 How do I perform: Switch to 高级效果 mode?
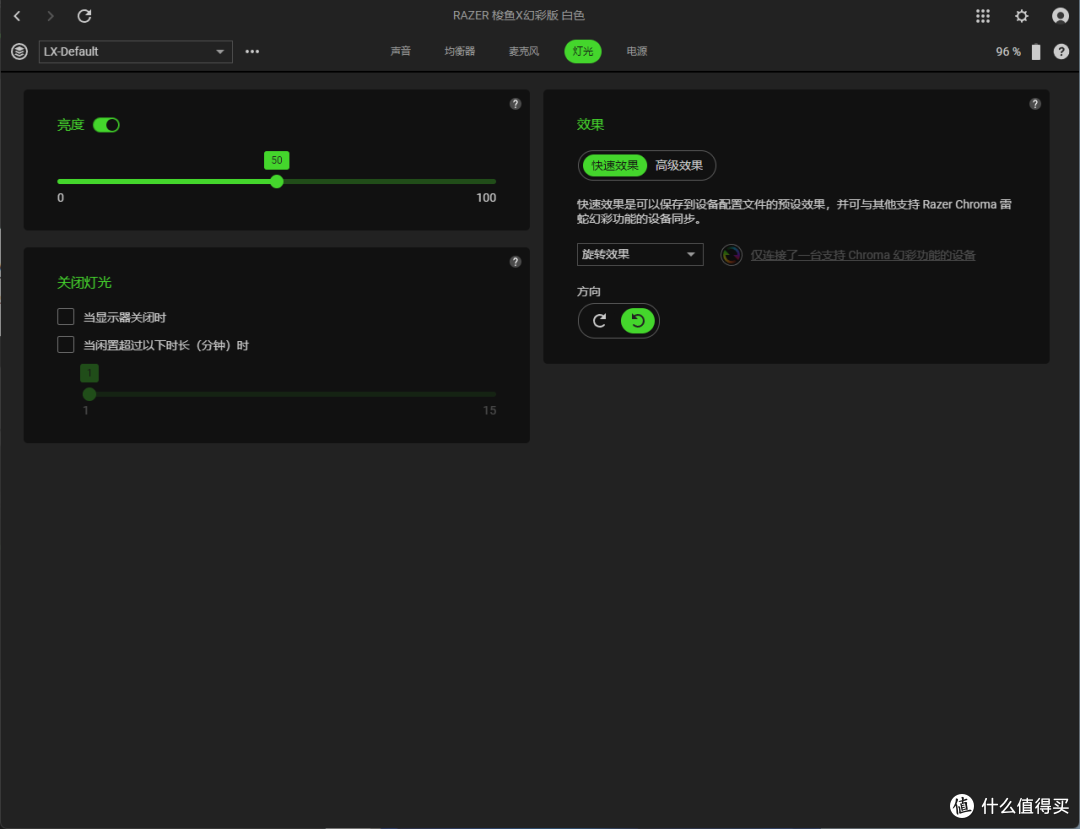(x=679, y=165)
